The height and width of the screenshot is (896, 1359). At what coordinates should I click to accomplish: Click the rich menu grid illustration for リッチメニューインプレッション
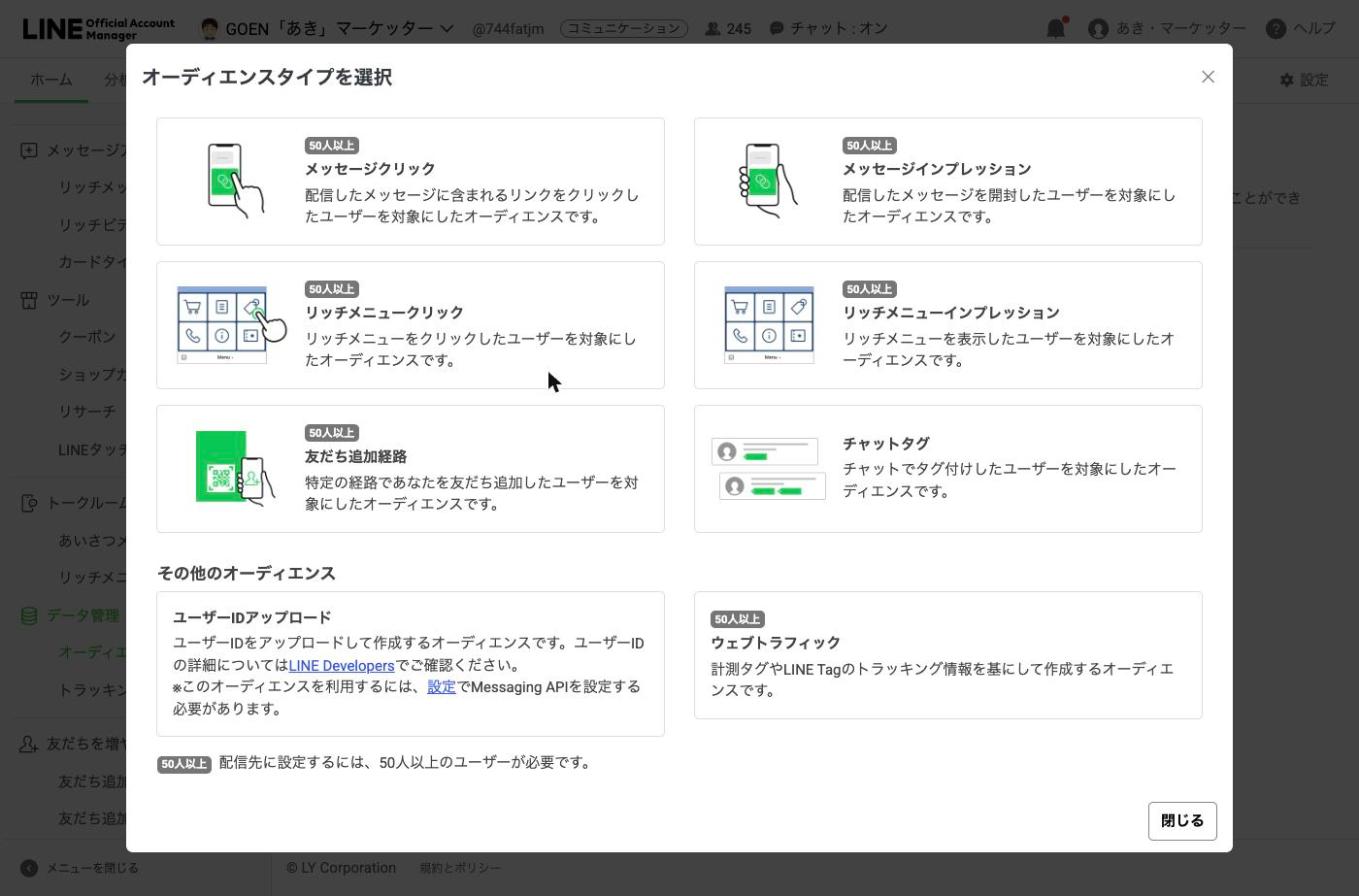point(769,324)
